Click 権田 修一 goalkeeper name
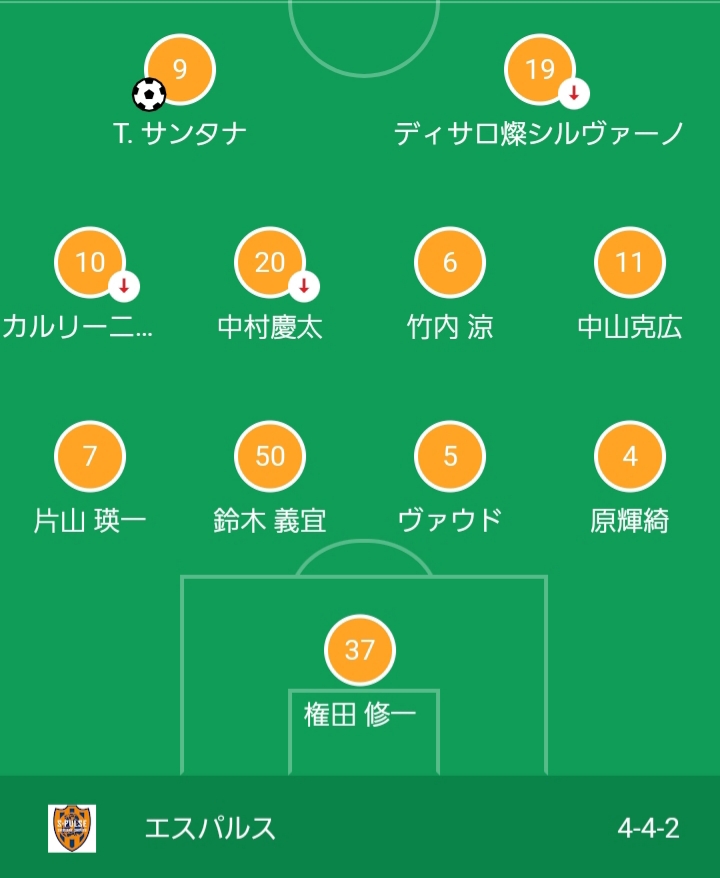Screen dimensions: 720x878 pyautogui.click(x=360, y=714)
